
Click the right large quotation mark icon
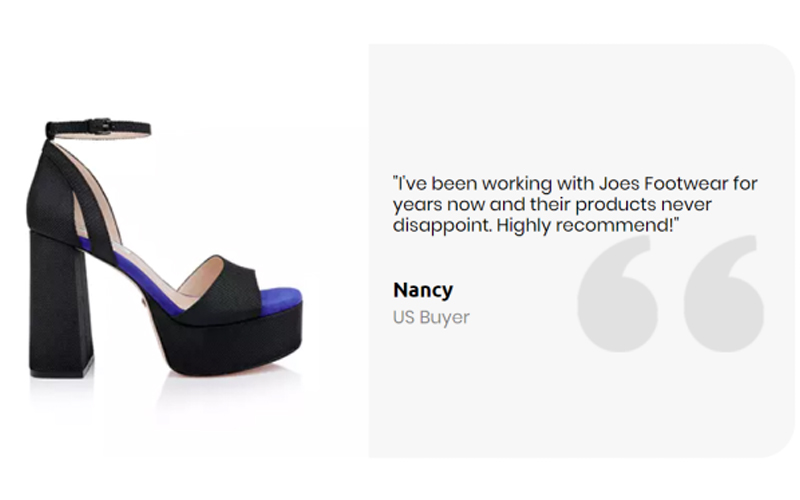(x=723, y=293)
